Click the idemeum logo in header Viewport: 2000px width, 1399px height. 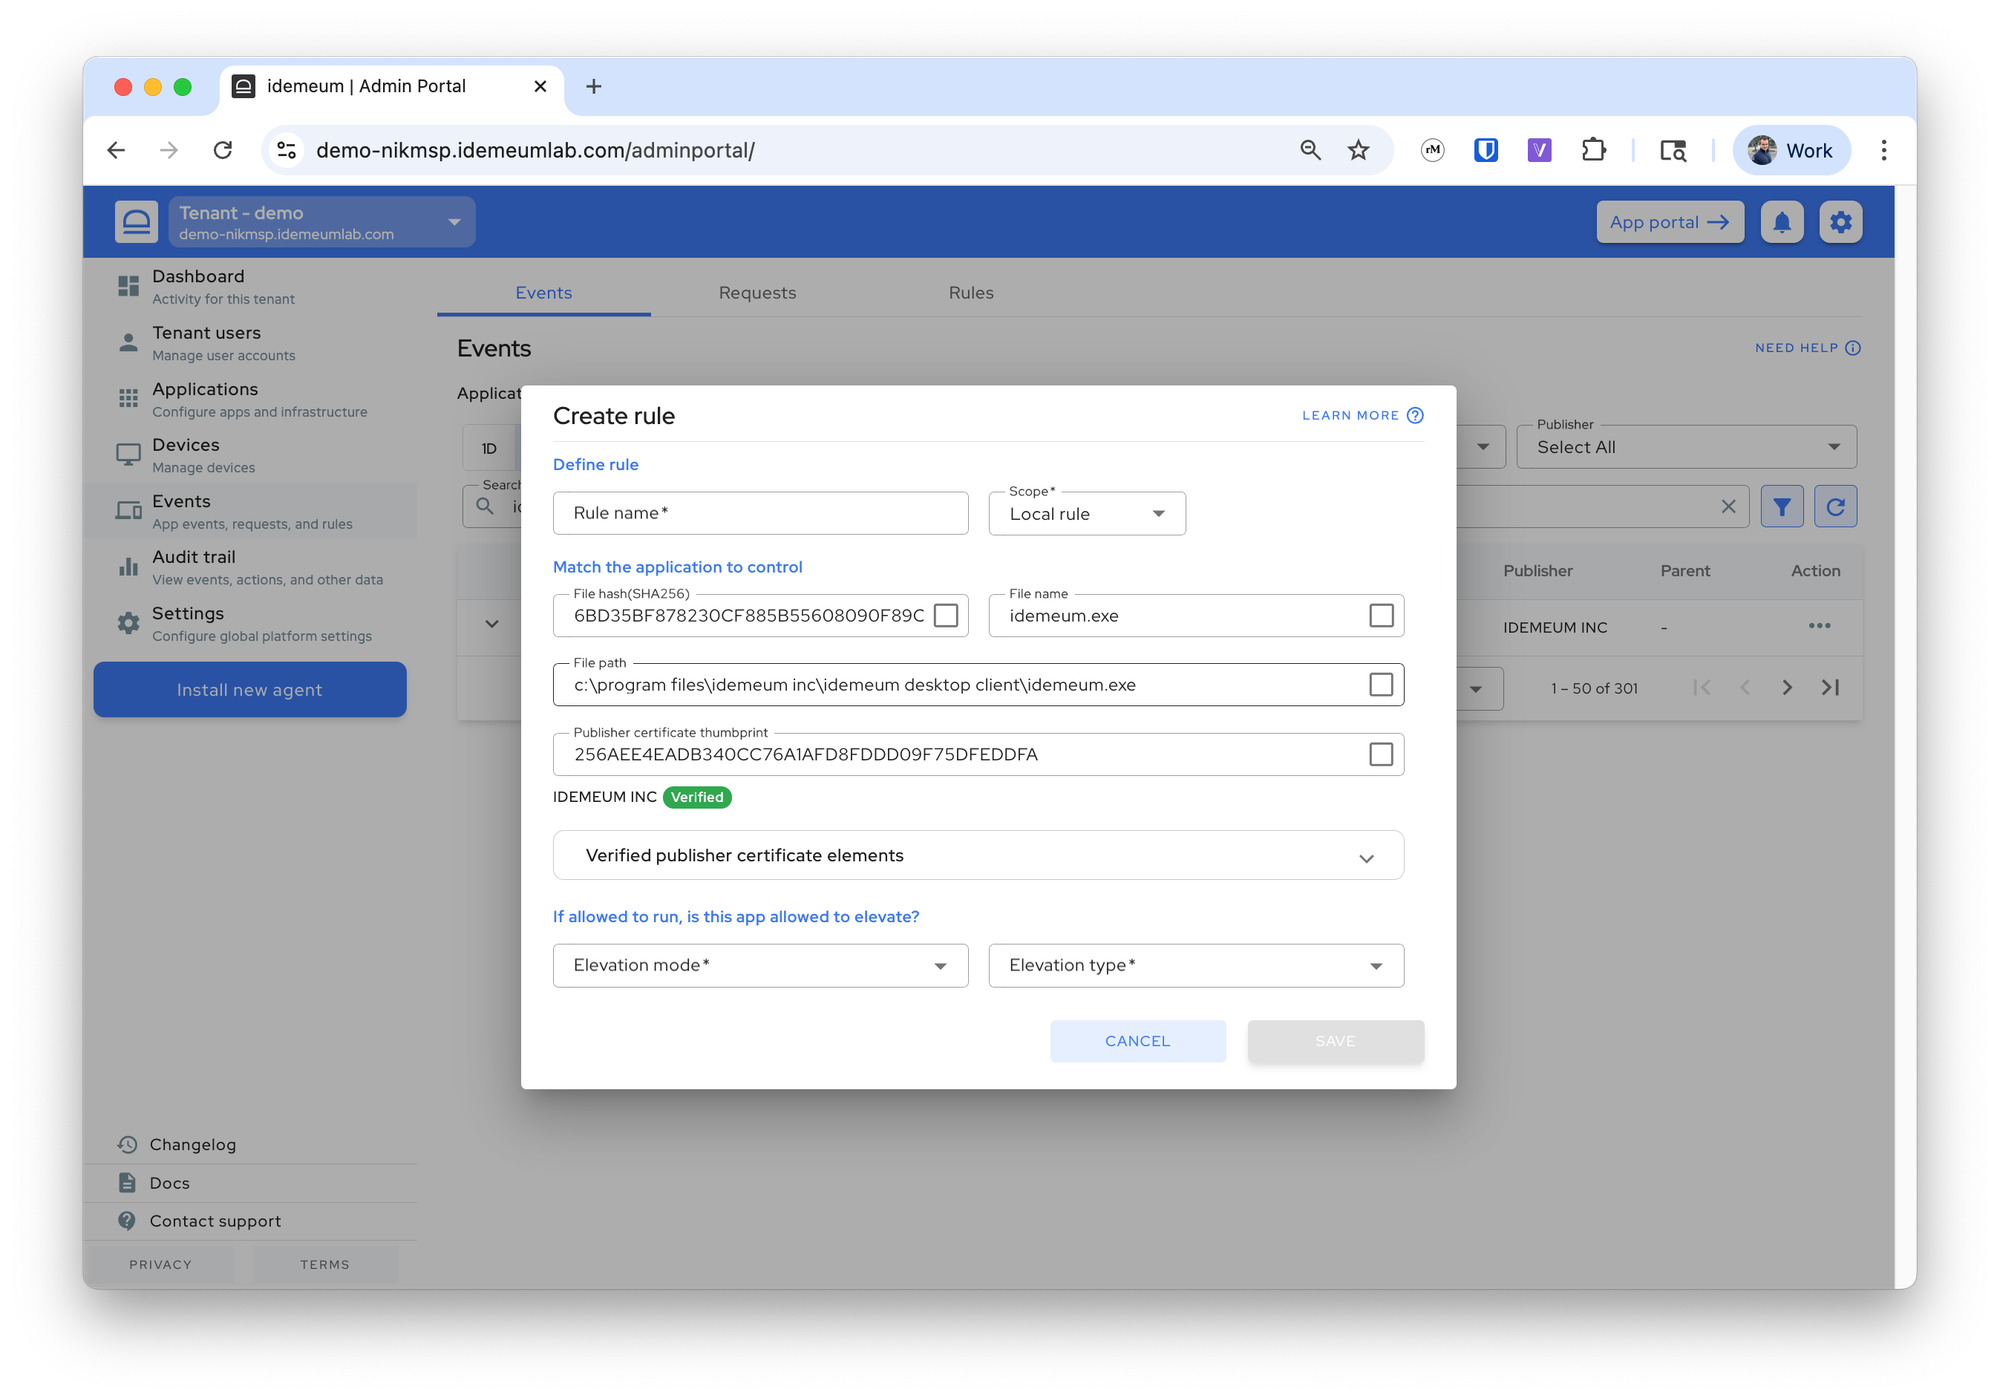click(136, 222)
